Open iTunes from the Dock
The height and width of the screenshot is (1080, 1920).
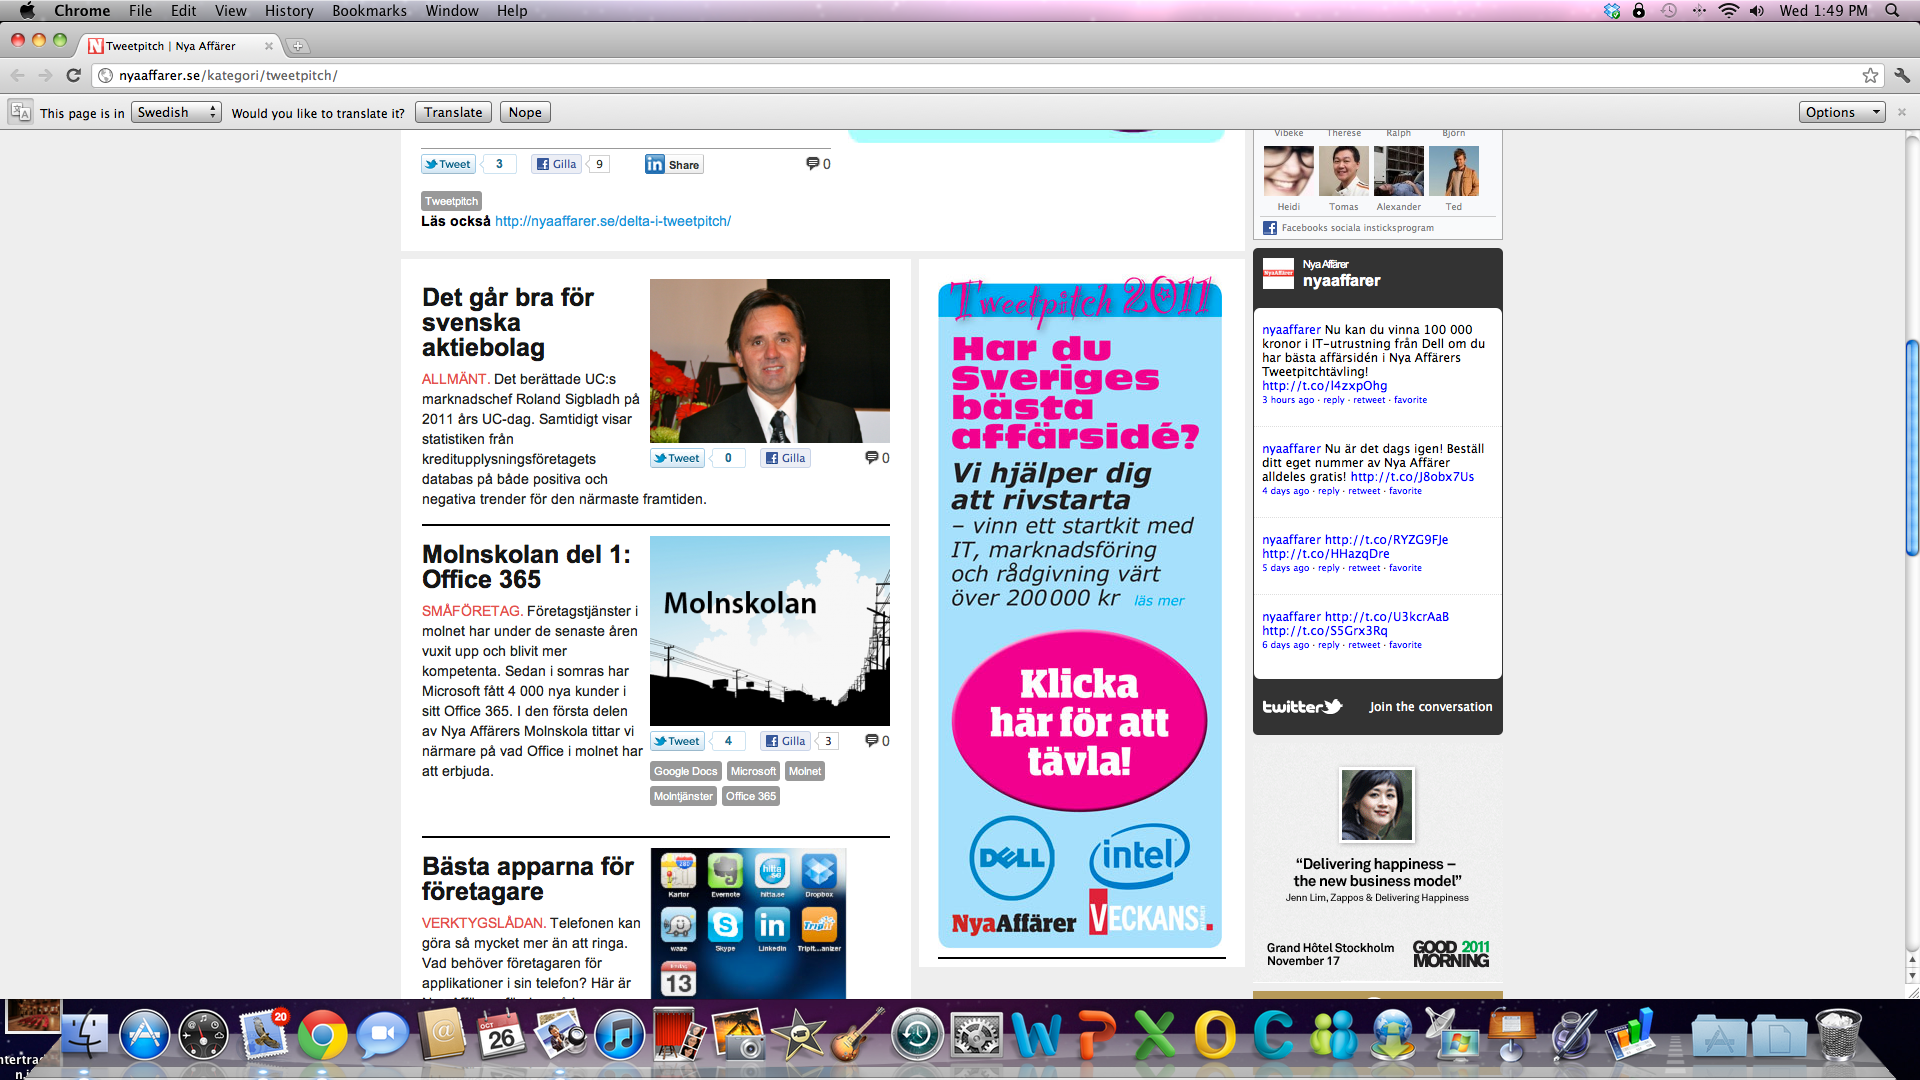pyautogui.click(x=620, y=1035)
